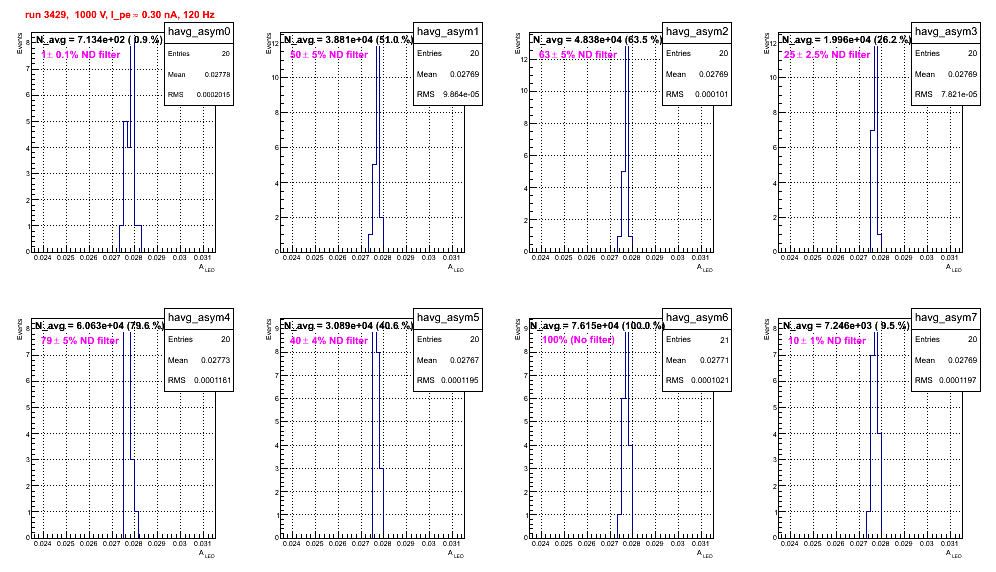Click 'N_avg = 1.996e+04 (26.2 %)' text
Viewport: 996px width, 572px height.
pos(846,39)
